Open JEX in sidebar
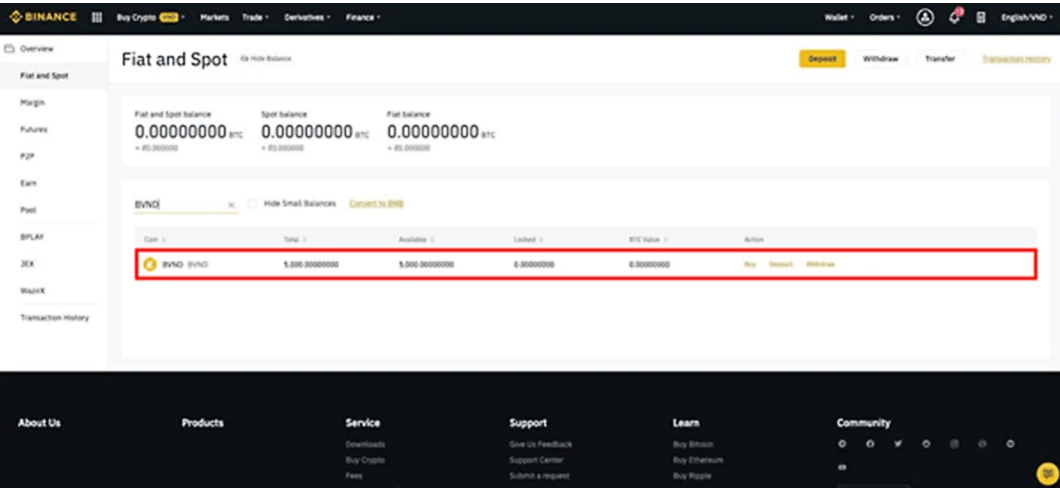This screenshot has height=489, width=1060. 27,264
